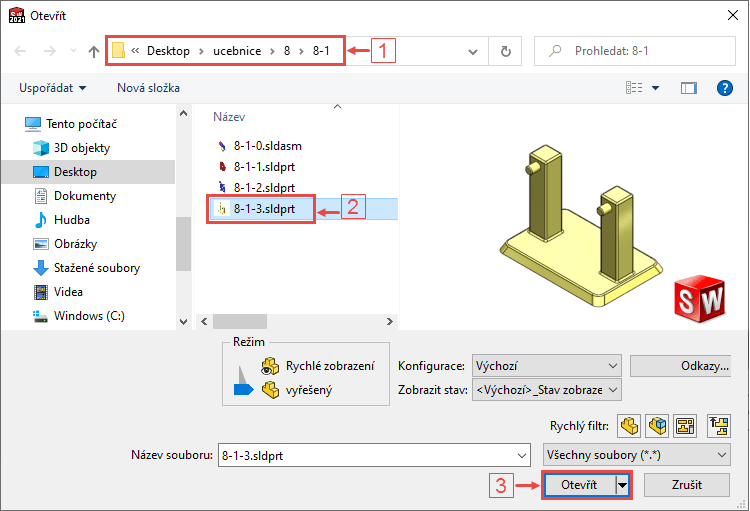Select Dokumenty in the navigation pane
750x511 pixels.
pyautogui.click(x=85, y=196)
